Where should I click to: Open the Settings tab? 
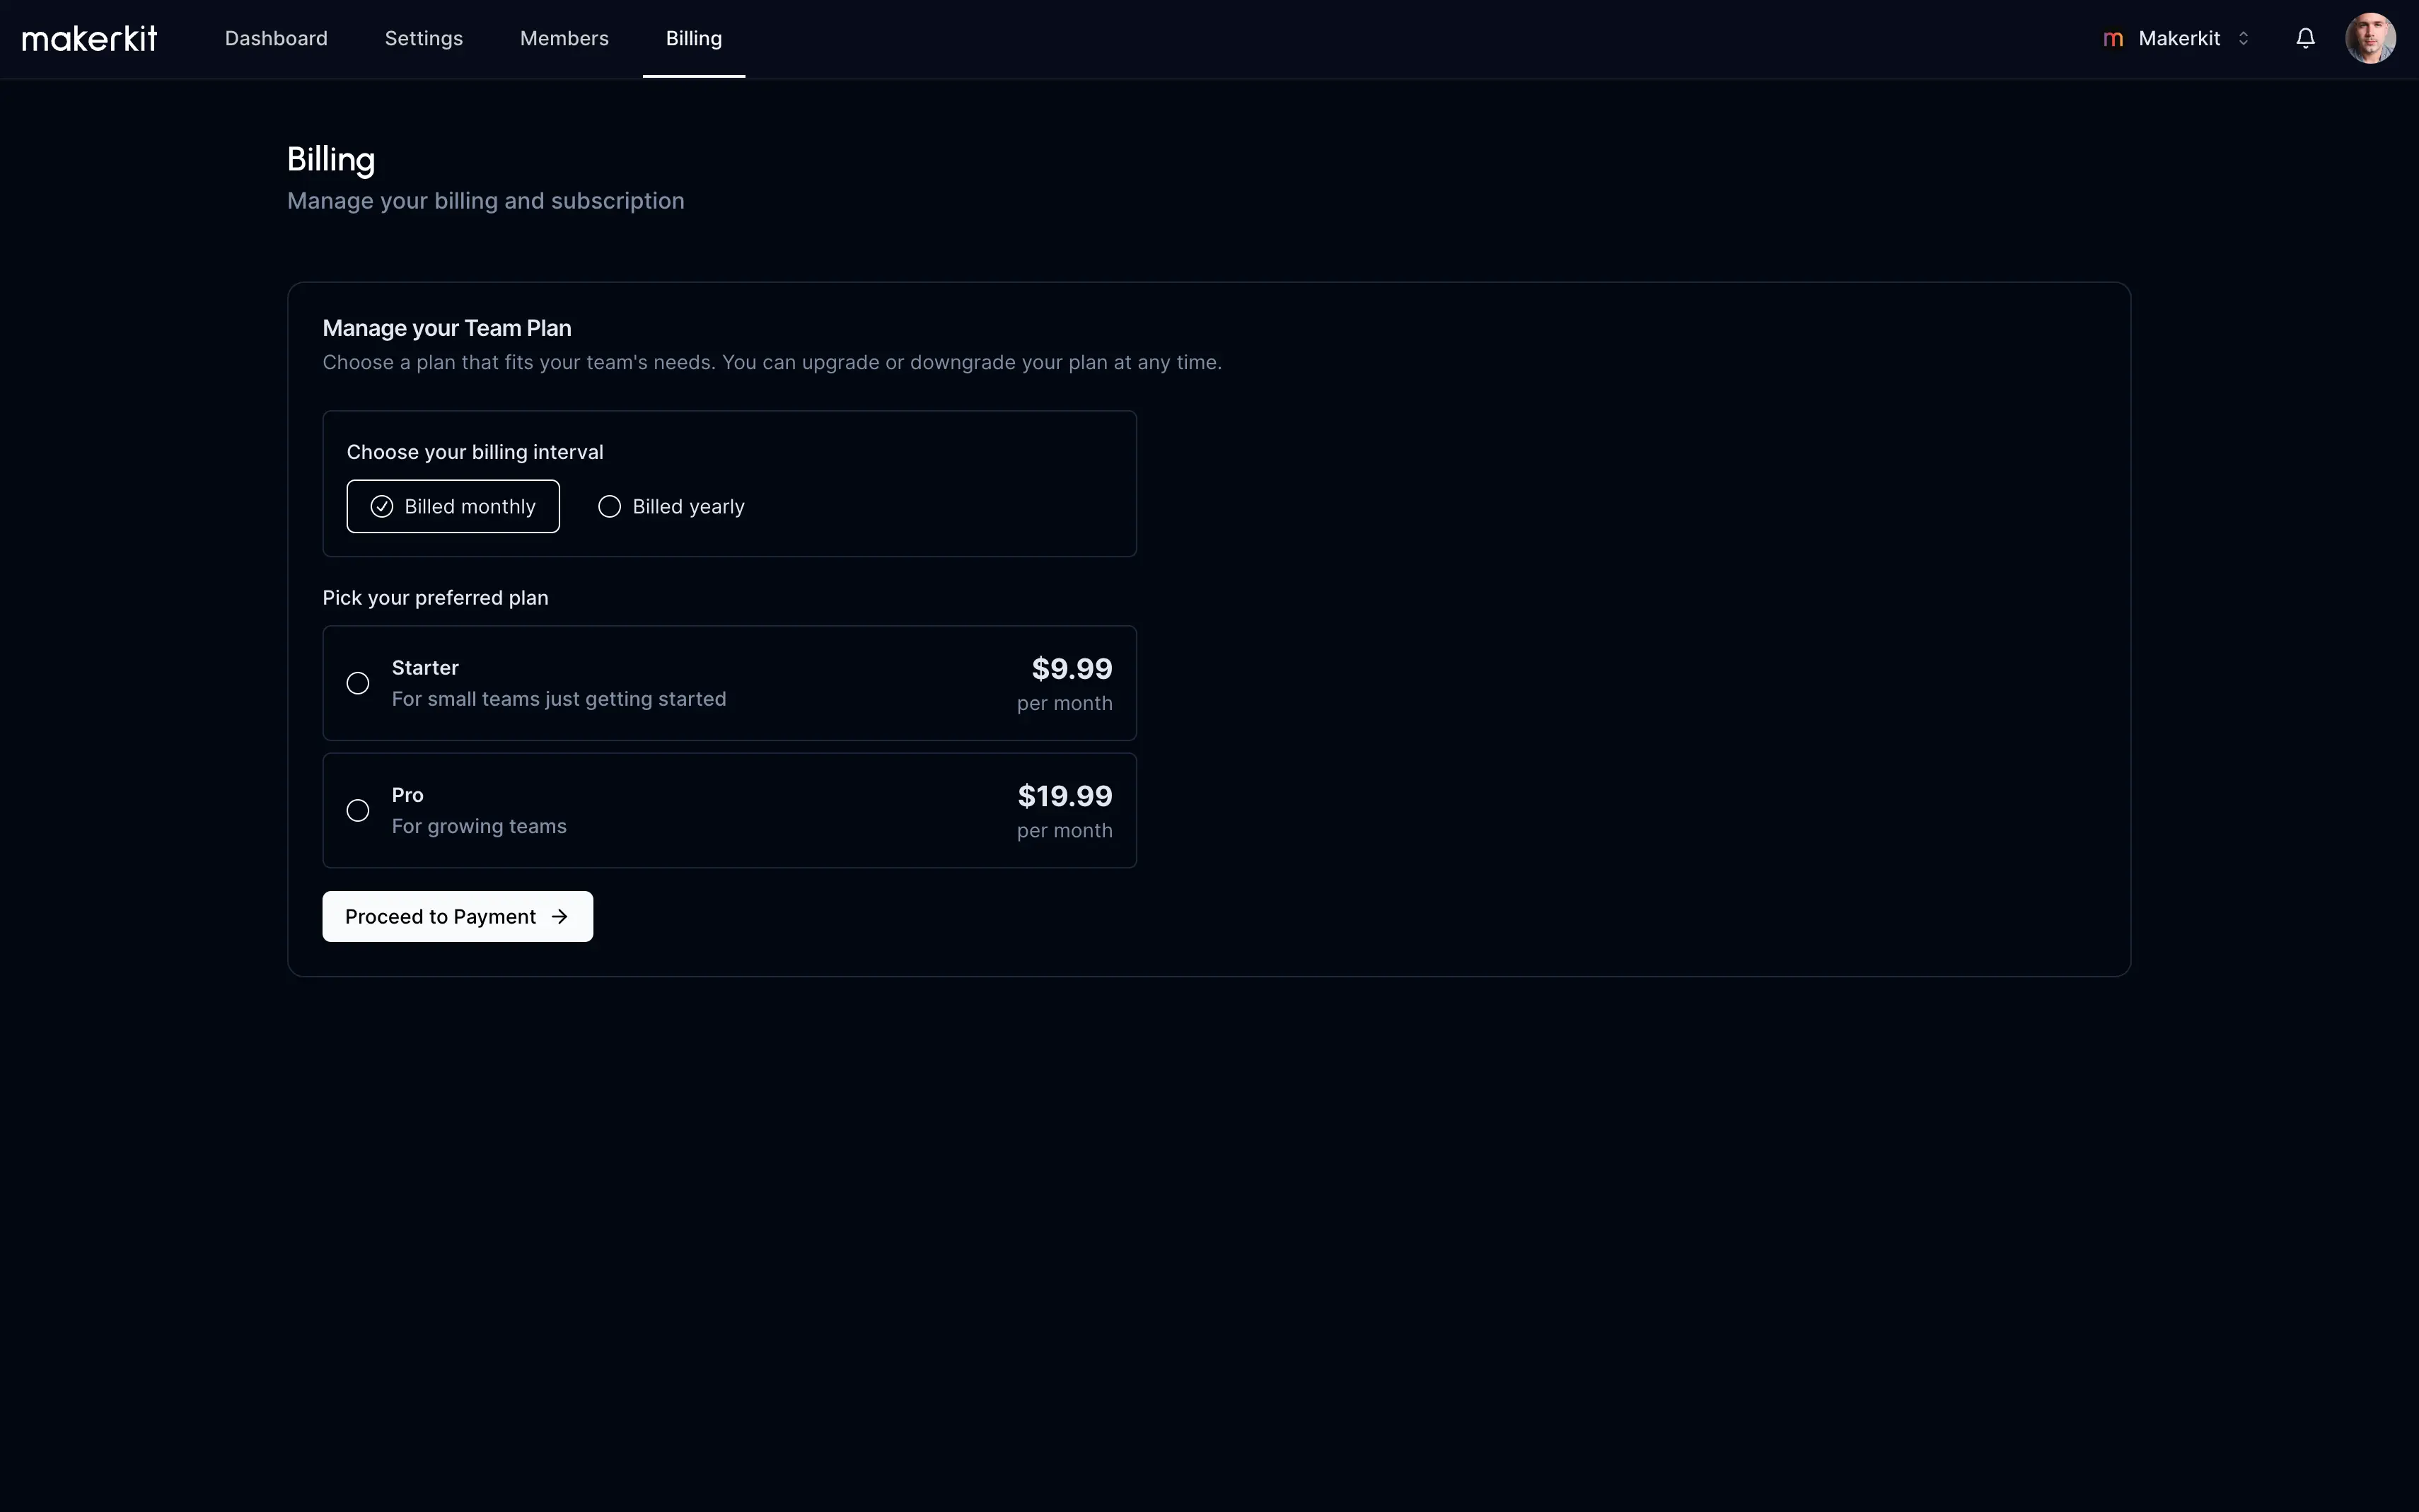pyautogui.click(x=423, y=38)
